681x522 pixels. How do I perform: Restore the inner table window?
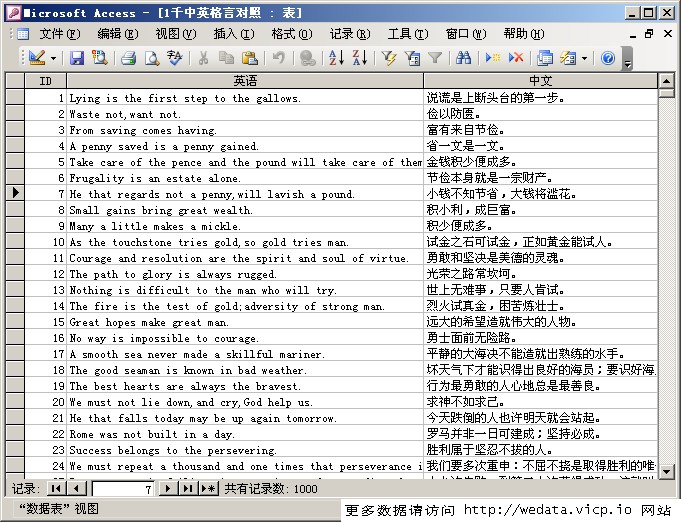pyautogui.click(x=650, y=33)
